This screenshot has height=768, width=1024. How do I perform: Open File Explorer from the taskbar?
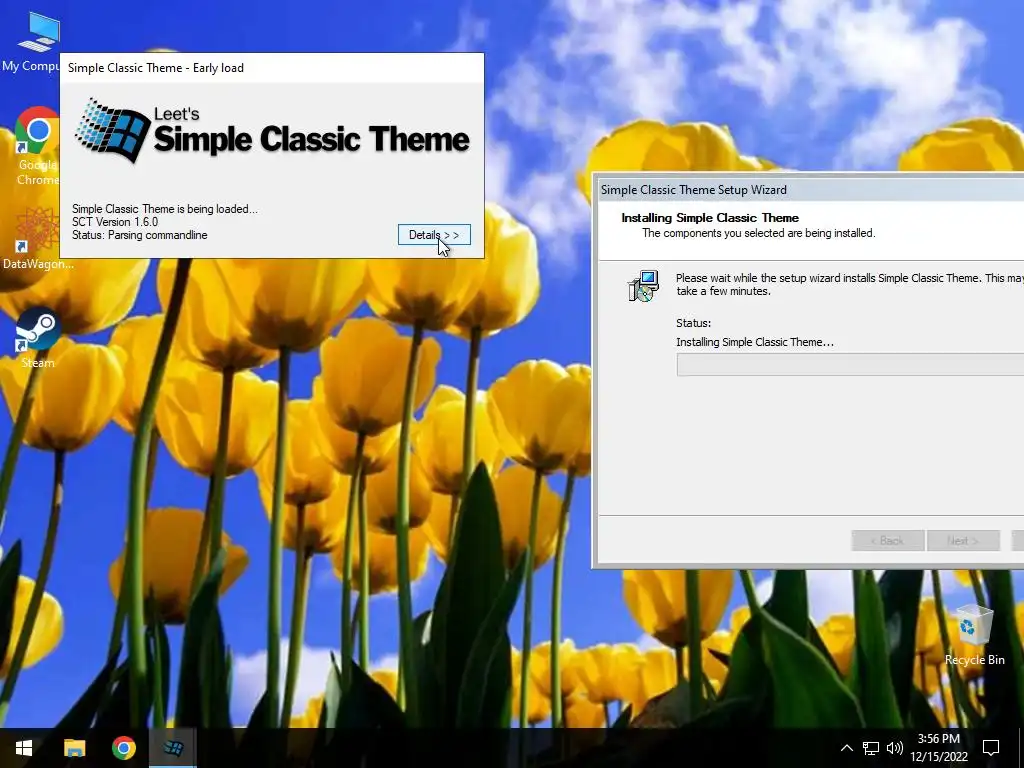click(74, 748)
